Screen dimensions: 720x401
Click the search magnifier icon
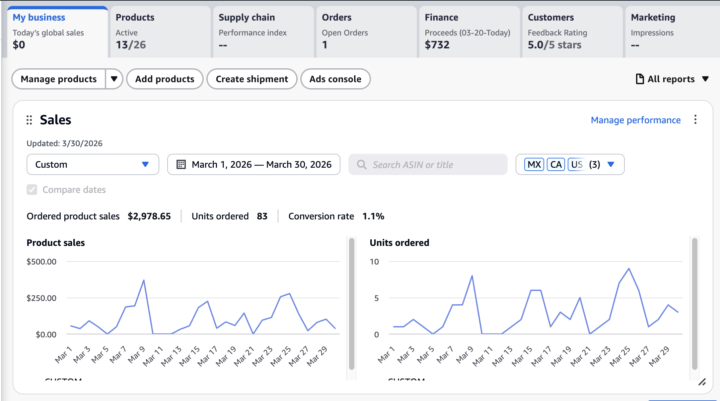click(x=361, y=164)
